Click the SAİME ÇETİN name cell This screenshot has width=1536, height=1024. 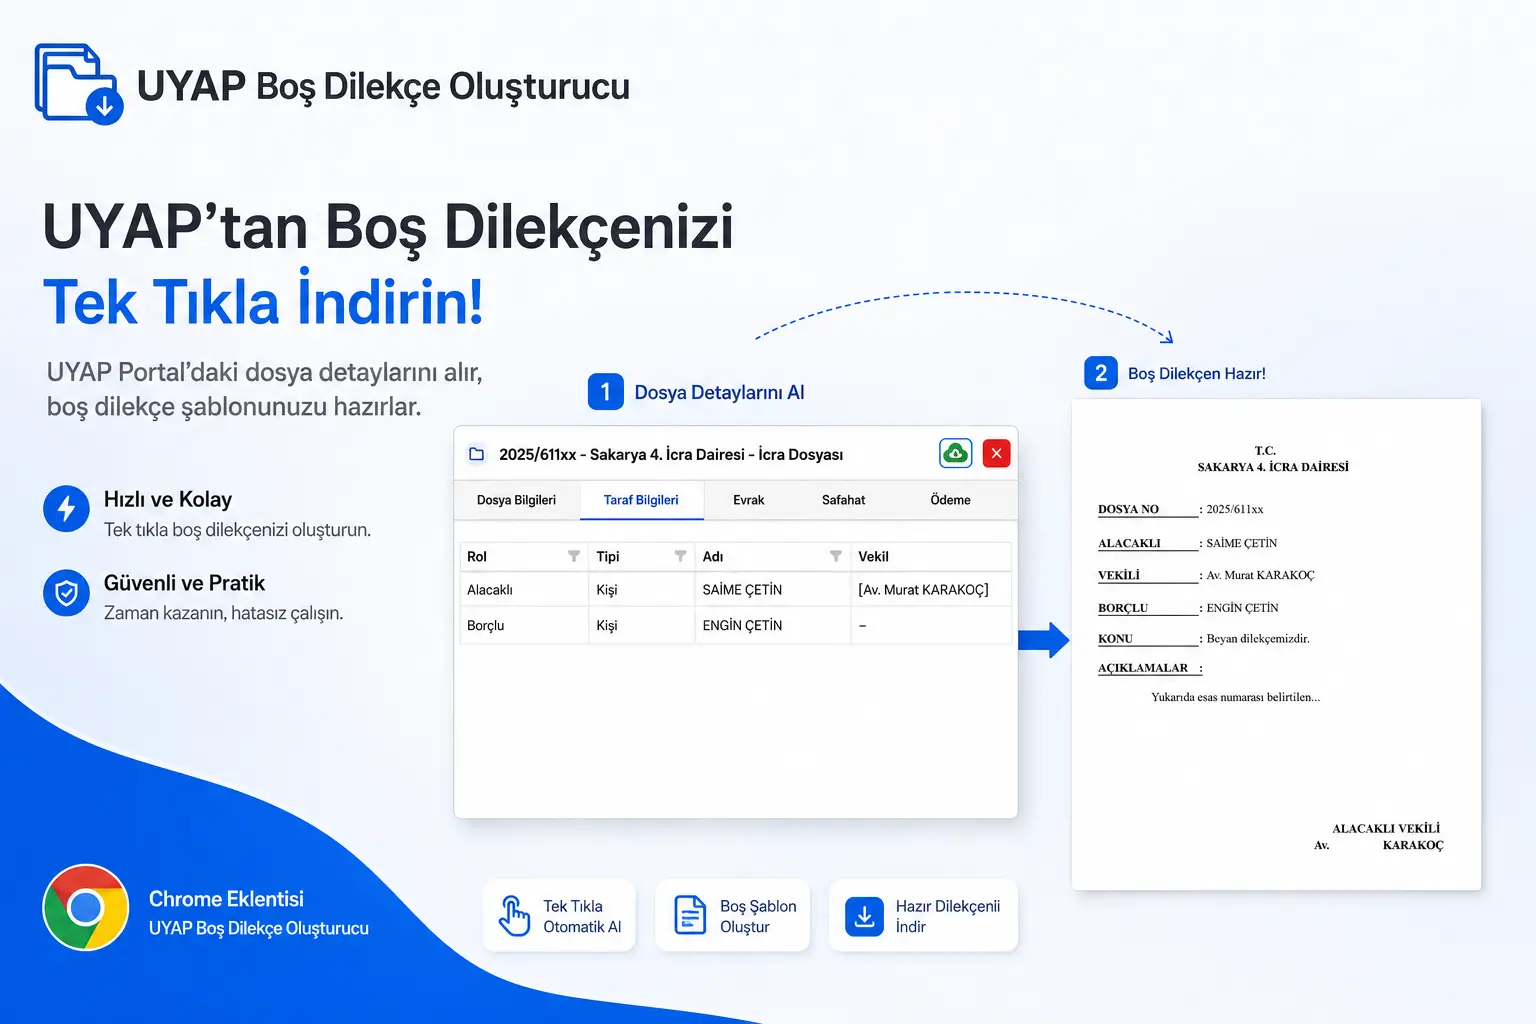tap(772, 590)
